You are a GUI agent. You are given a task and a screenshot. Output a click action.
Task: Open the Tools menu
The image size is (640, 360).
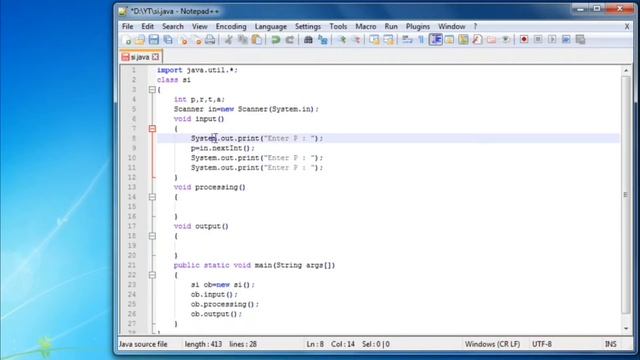pos(338,27)
